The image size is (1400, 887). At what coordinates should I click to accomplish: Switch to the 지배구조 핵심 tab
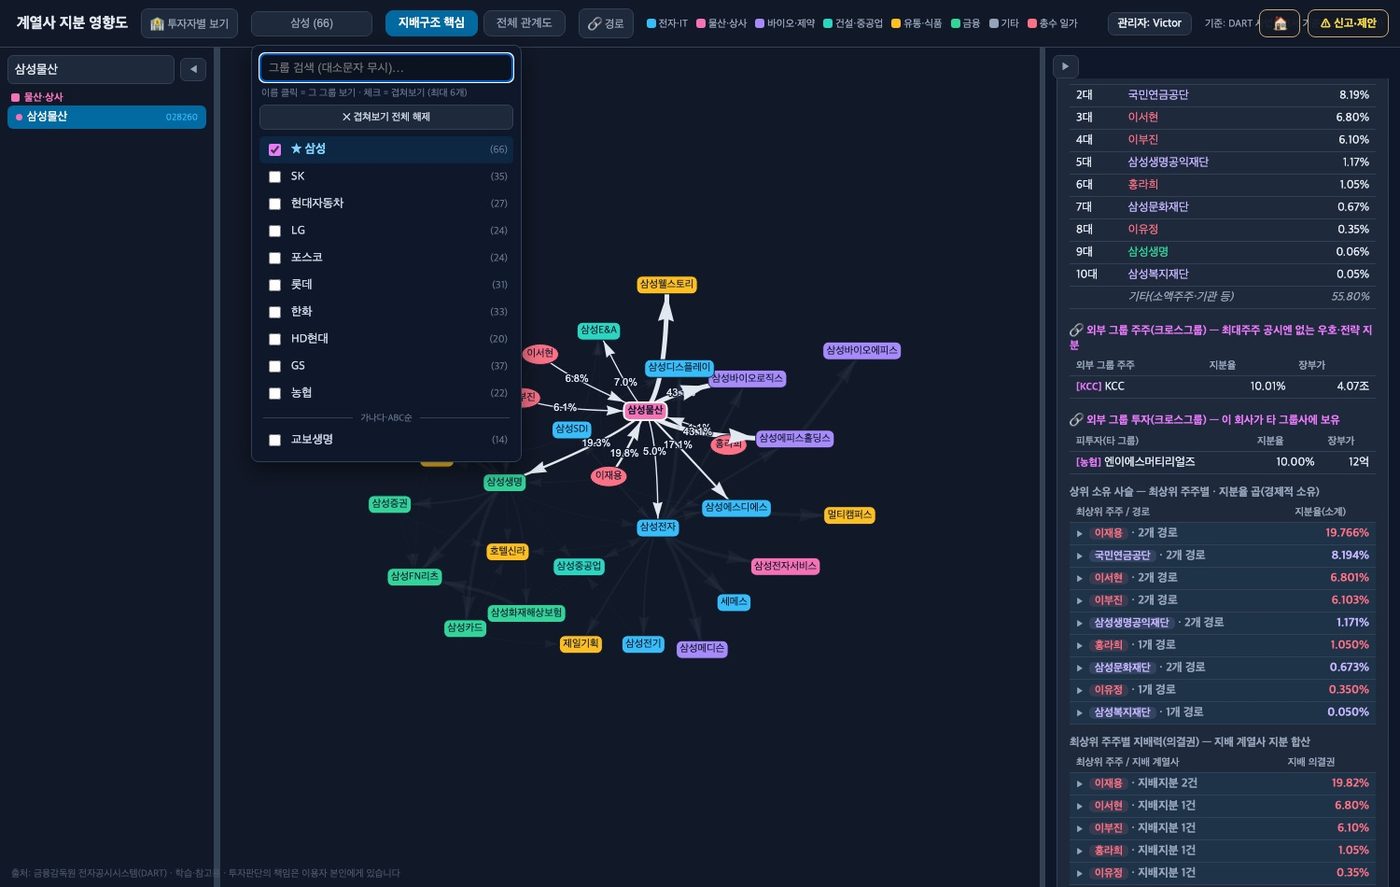[431, 23]
